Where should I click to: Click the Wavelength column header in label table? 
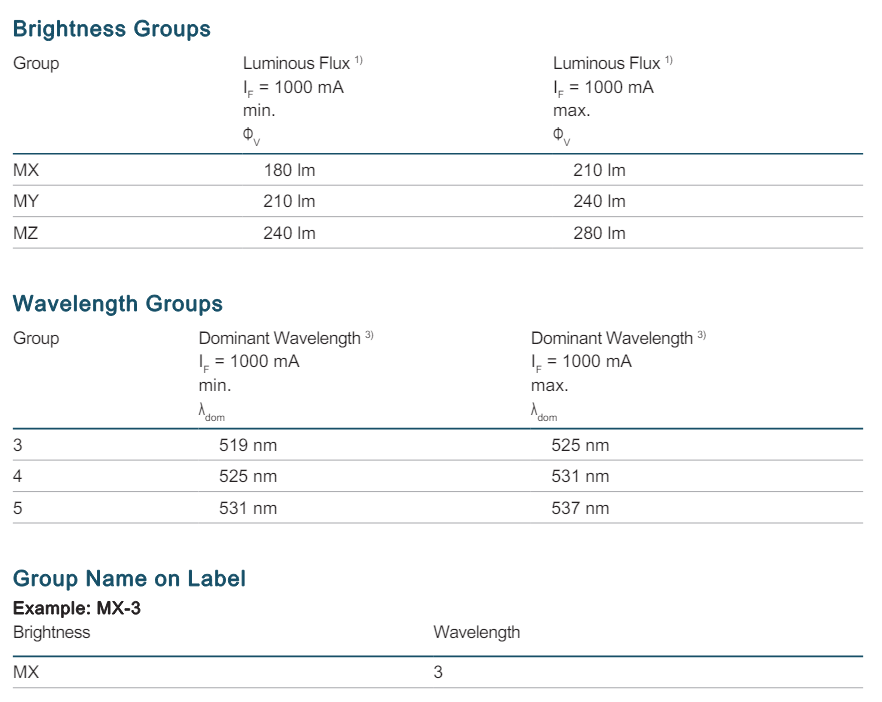tap(476, 633)
